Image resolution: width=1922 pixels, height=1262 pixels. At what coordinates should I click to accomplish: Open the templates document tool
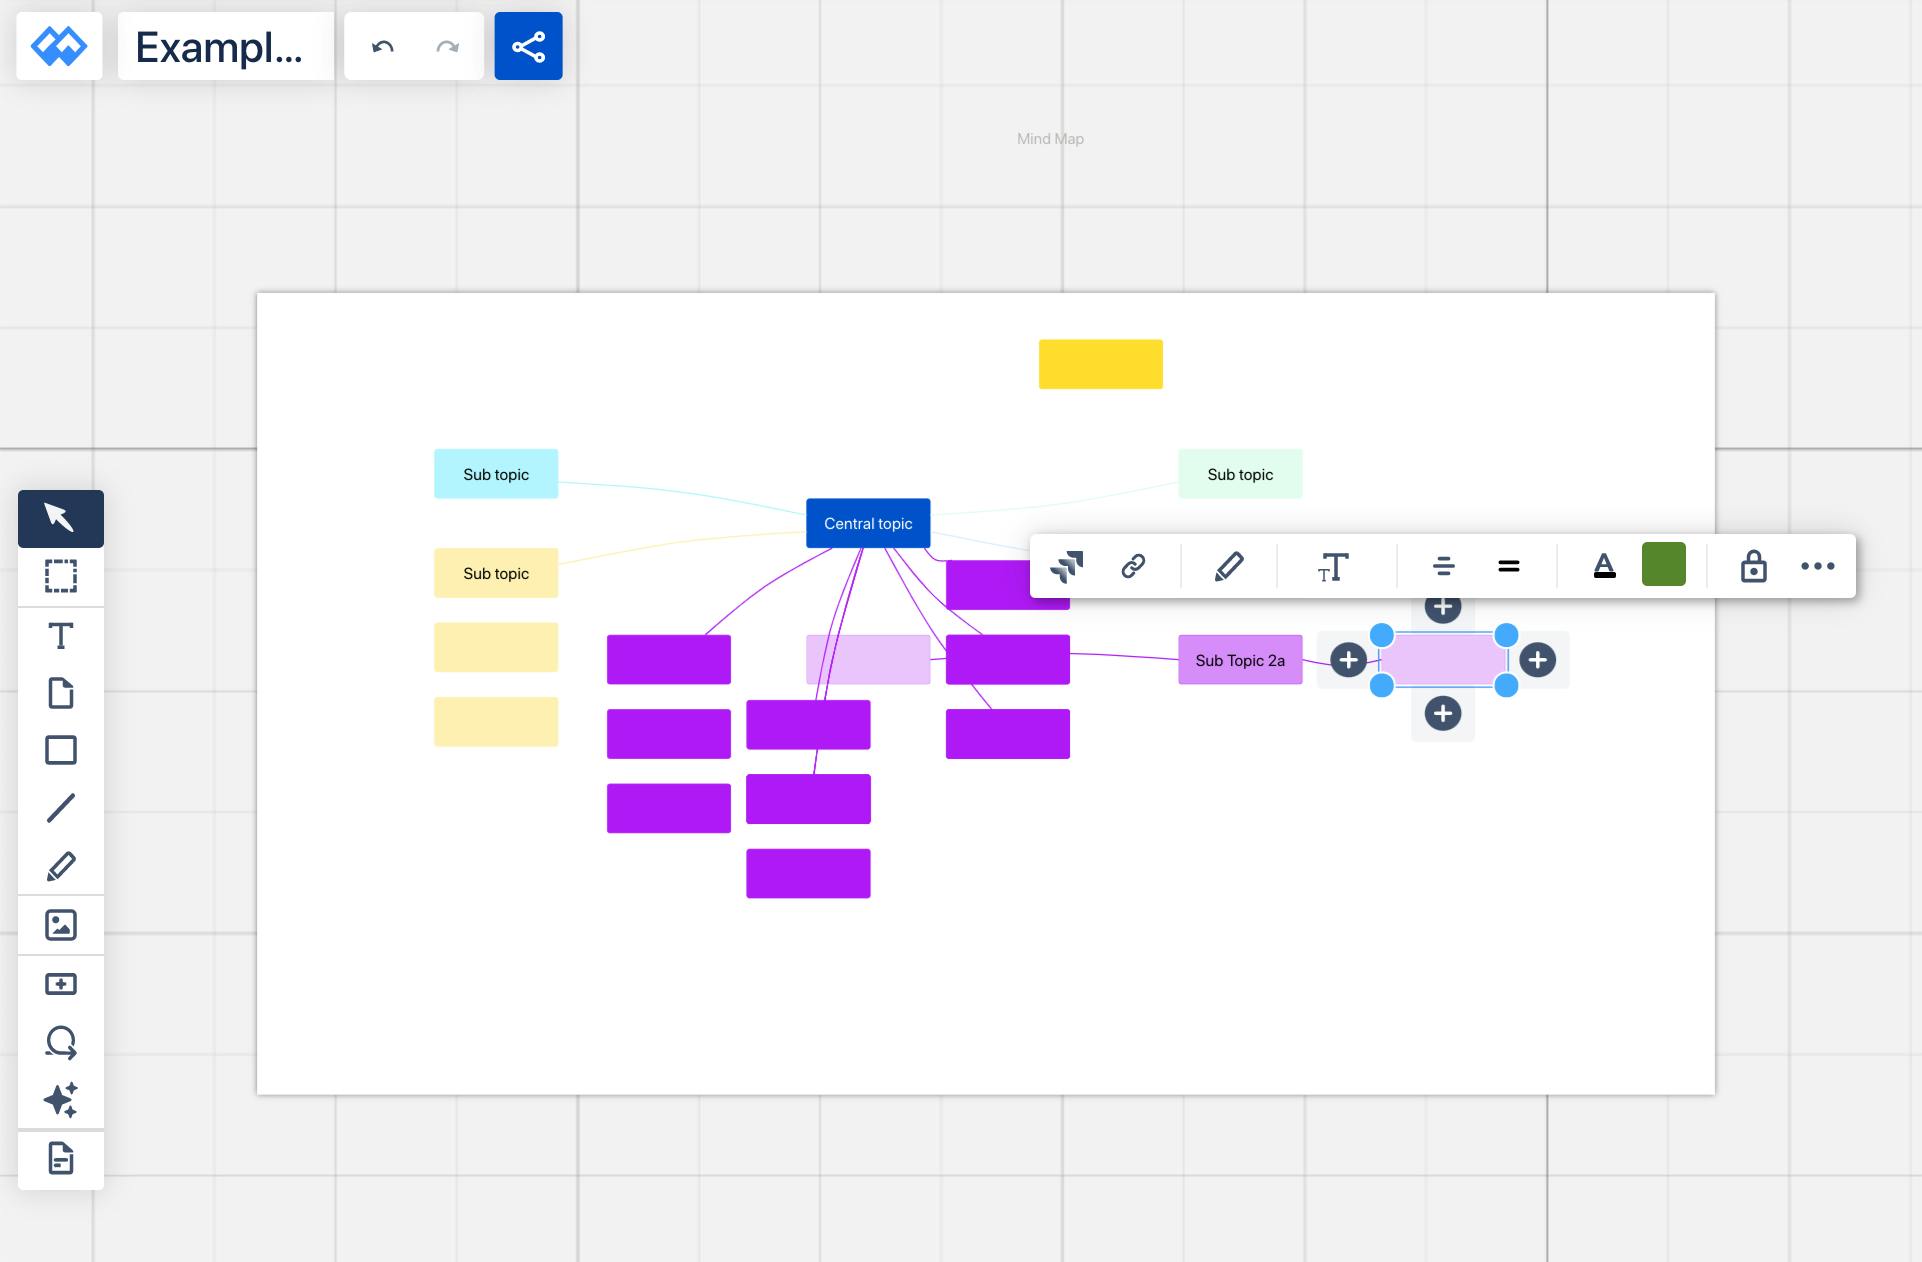[x=61, y=1159]
